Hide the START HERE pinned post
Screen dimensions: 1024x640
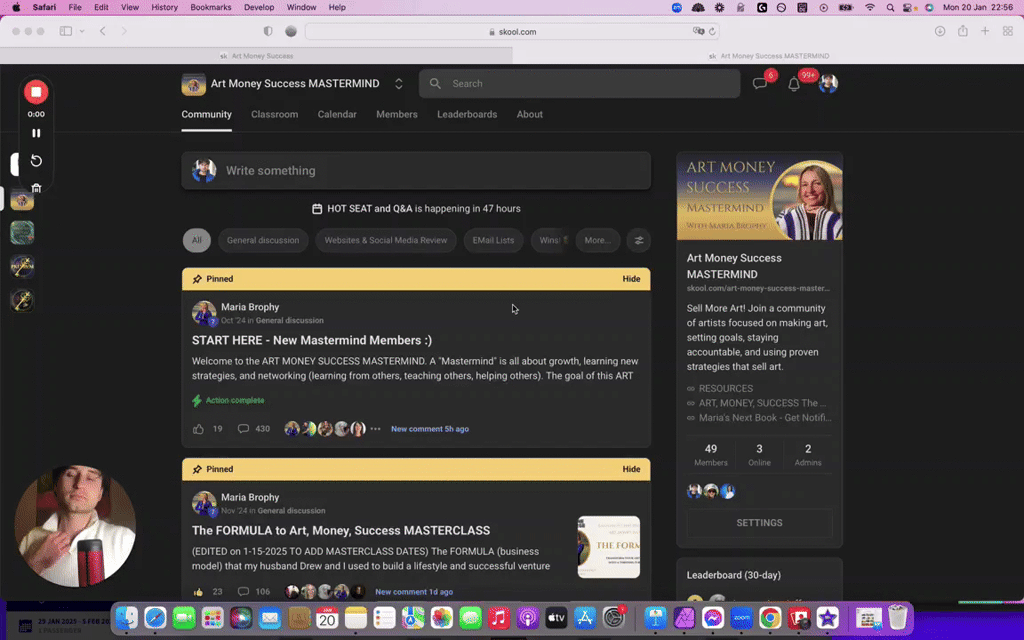coord(631,279)
